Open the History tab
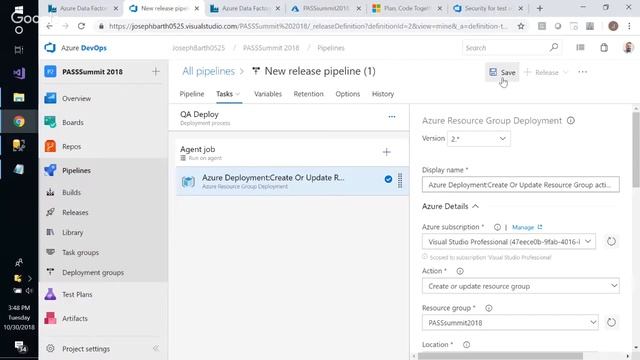The width and height of the screenshot is (640, 360). click(x=383, y=94)
